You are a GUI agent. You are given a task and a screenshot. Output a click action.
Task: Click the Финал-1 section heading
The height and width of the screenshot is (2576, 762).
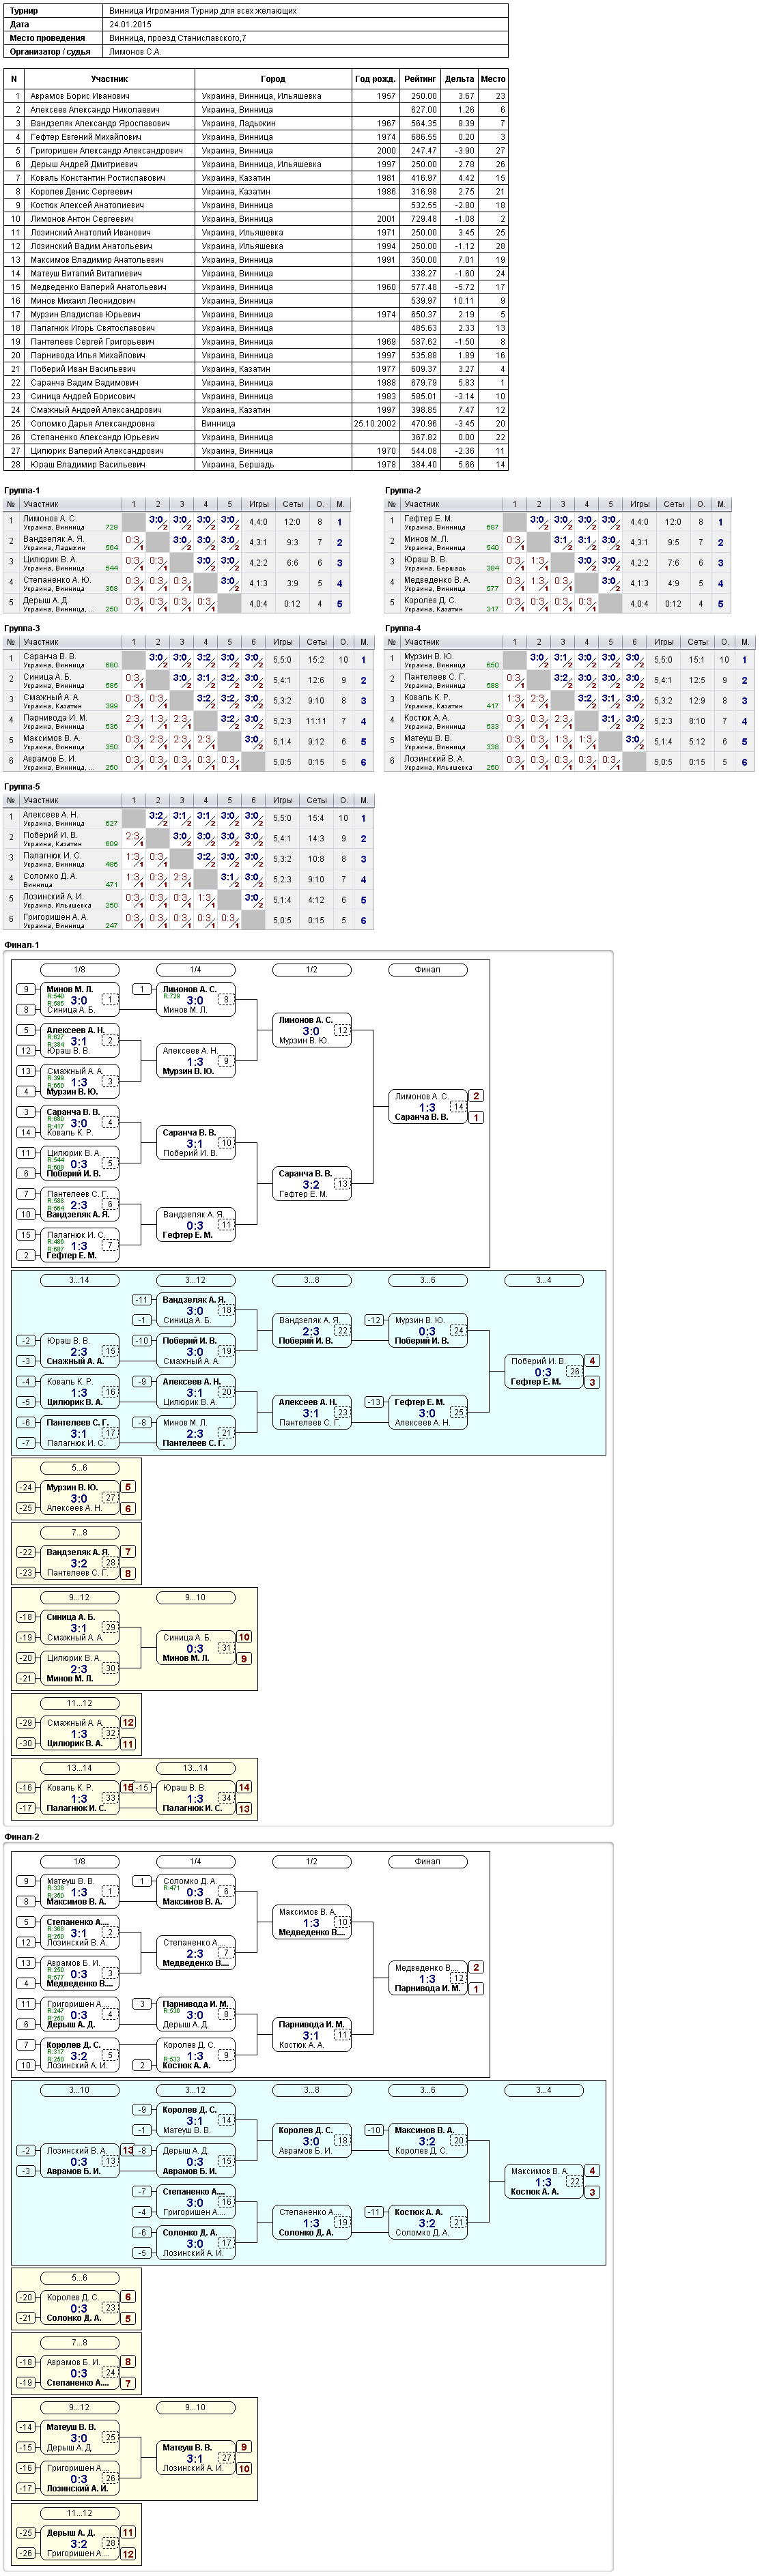(x=22, y=945)
